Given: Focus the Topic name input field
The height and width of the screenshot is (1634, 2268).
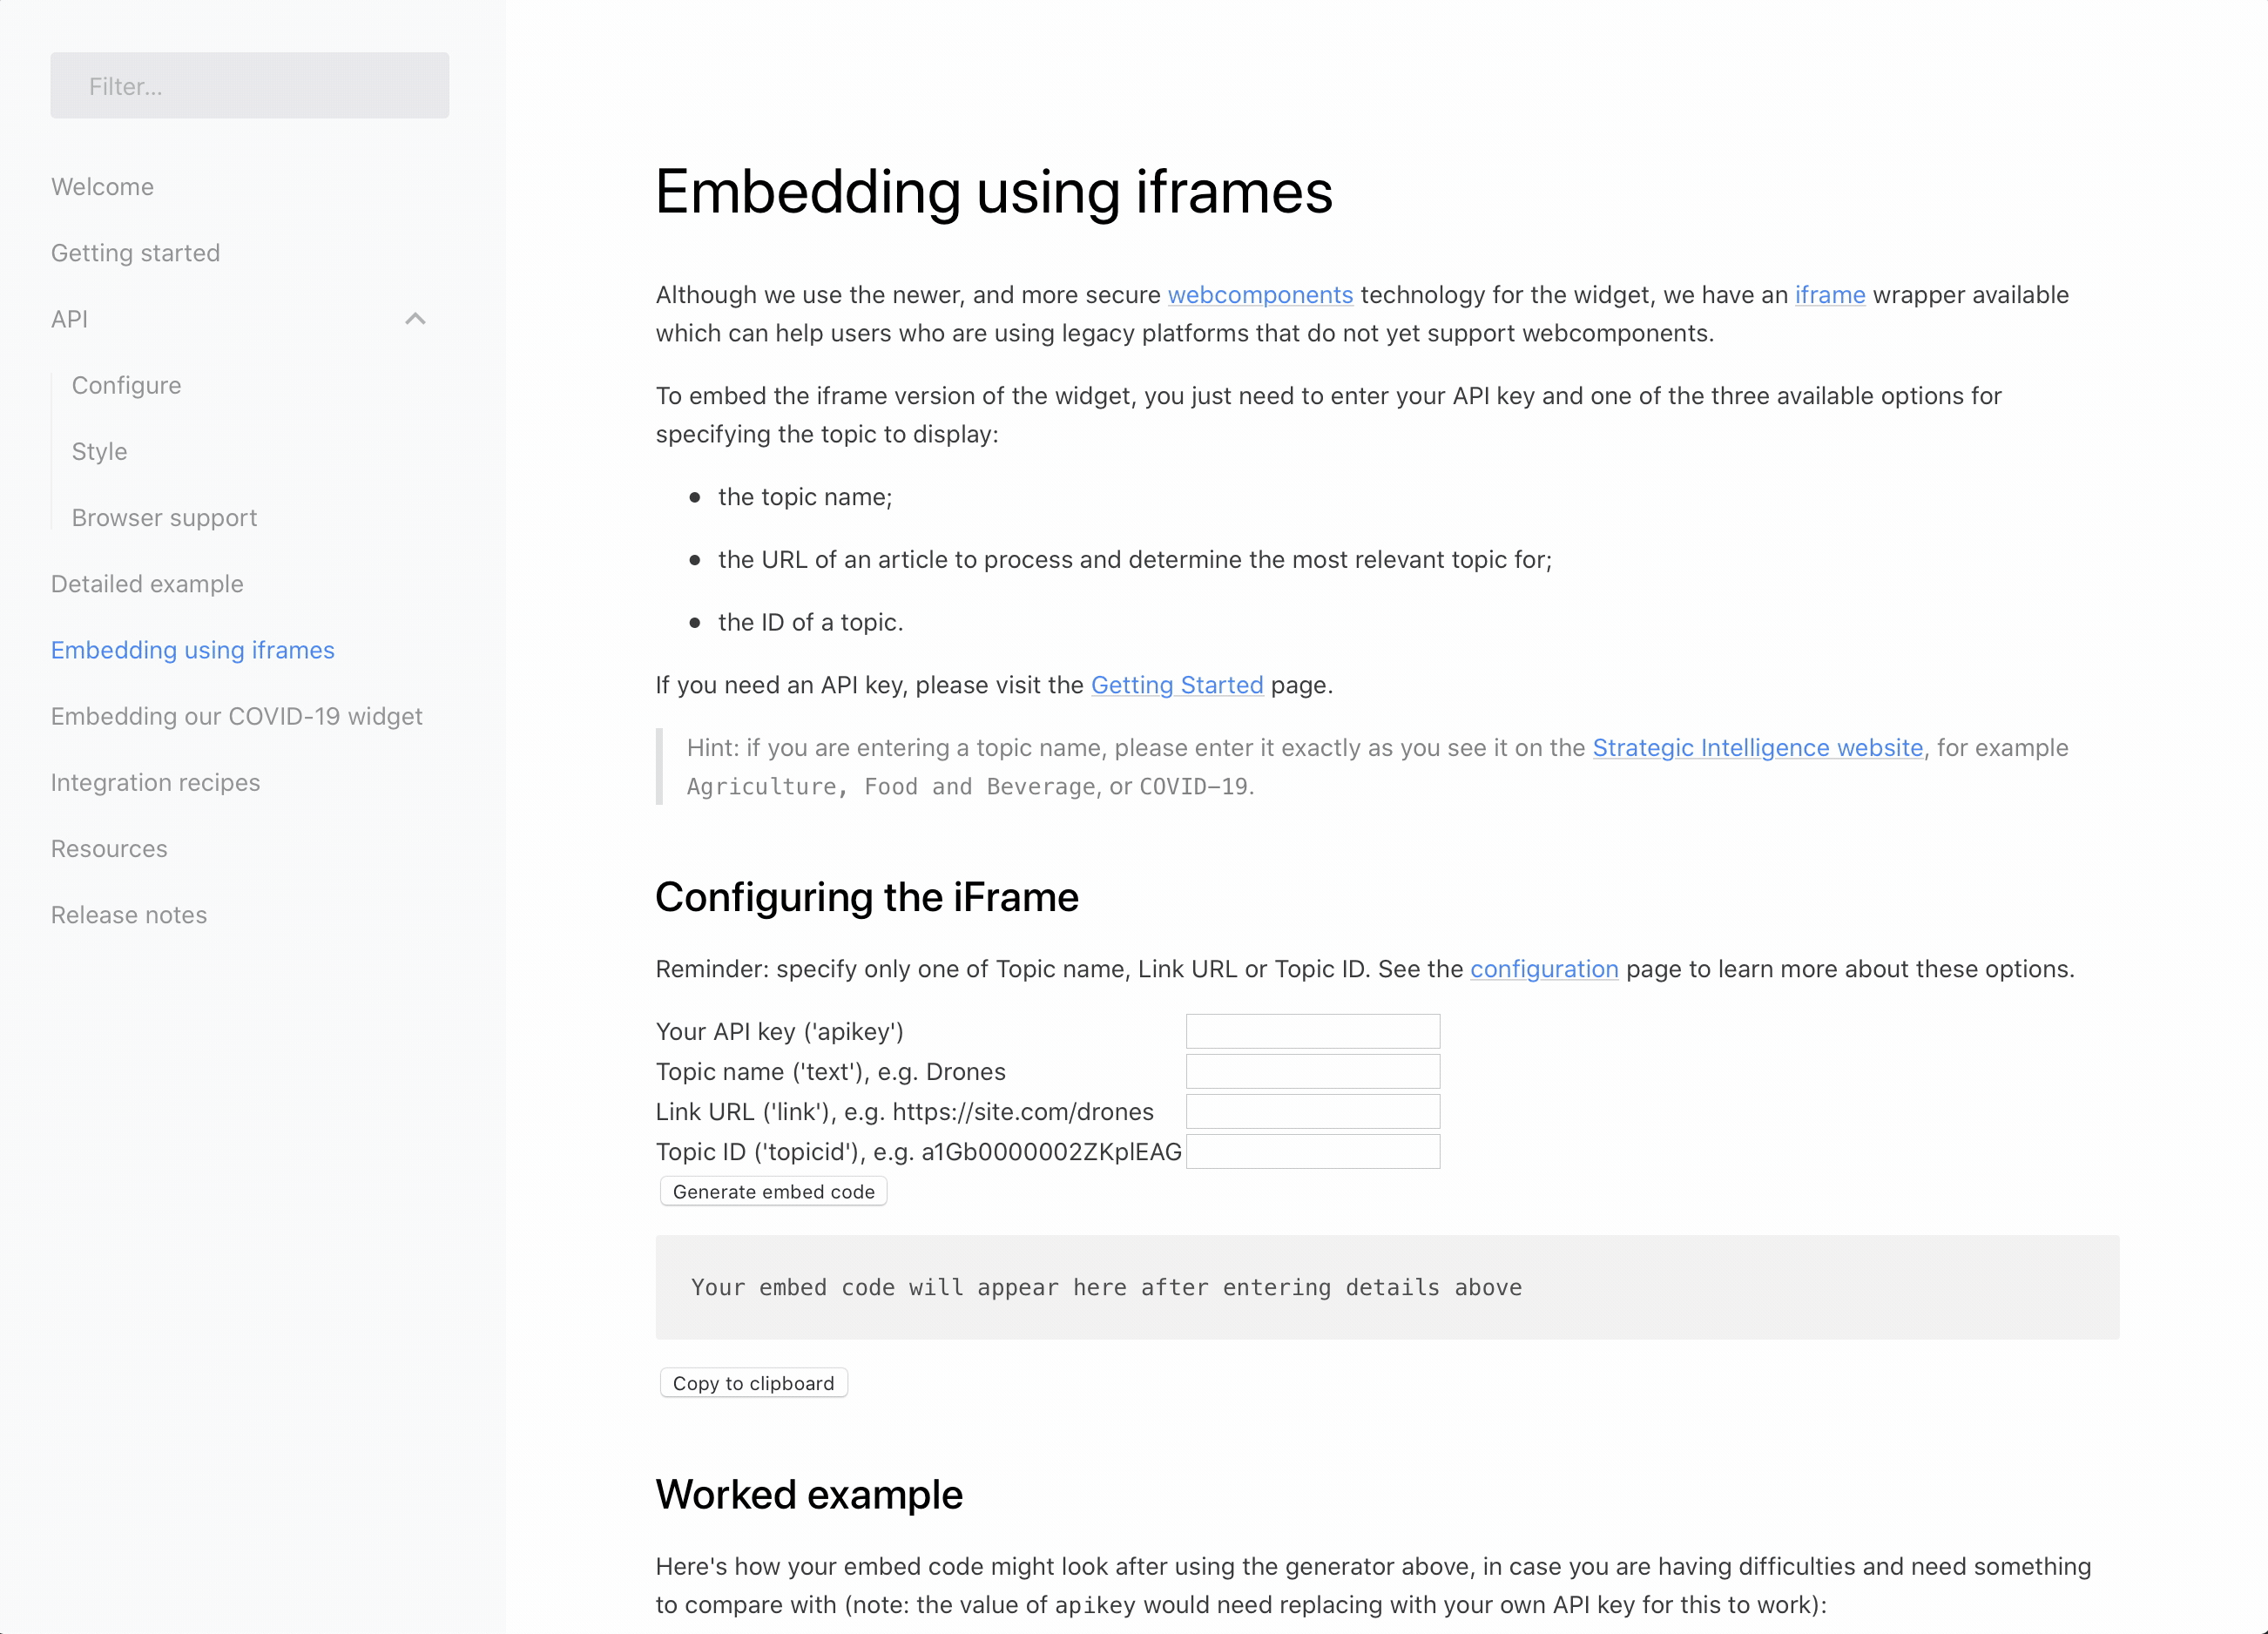Looking at the screenshot, I should pyautogui.click(x=1313, y=1071).
